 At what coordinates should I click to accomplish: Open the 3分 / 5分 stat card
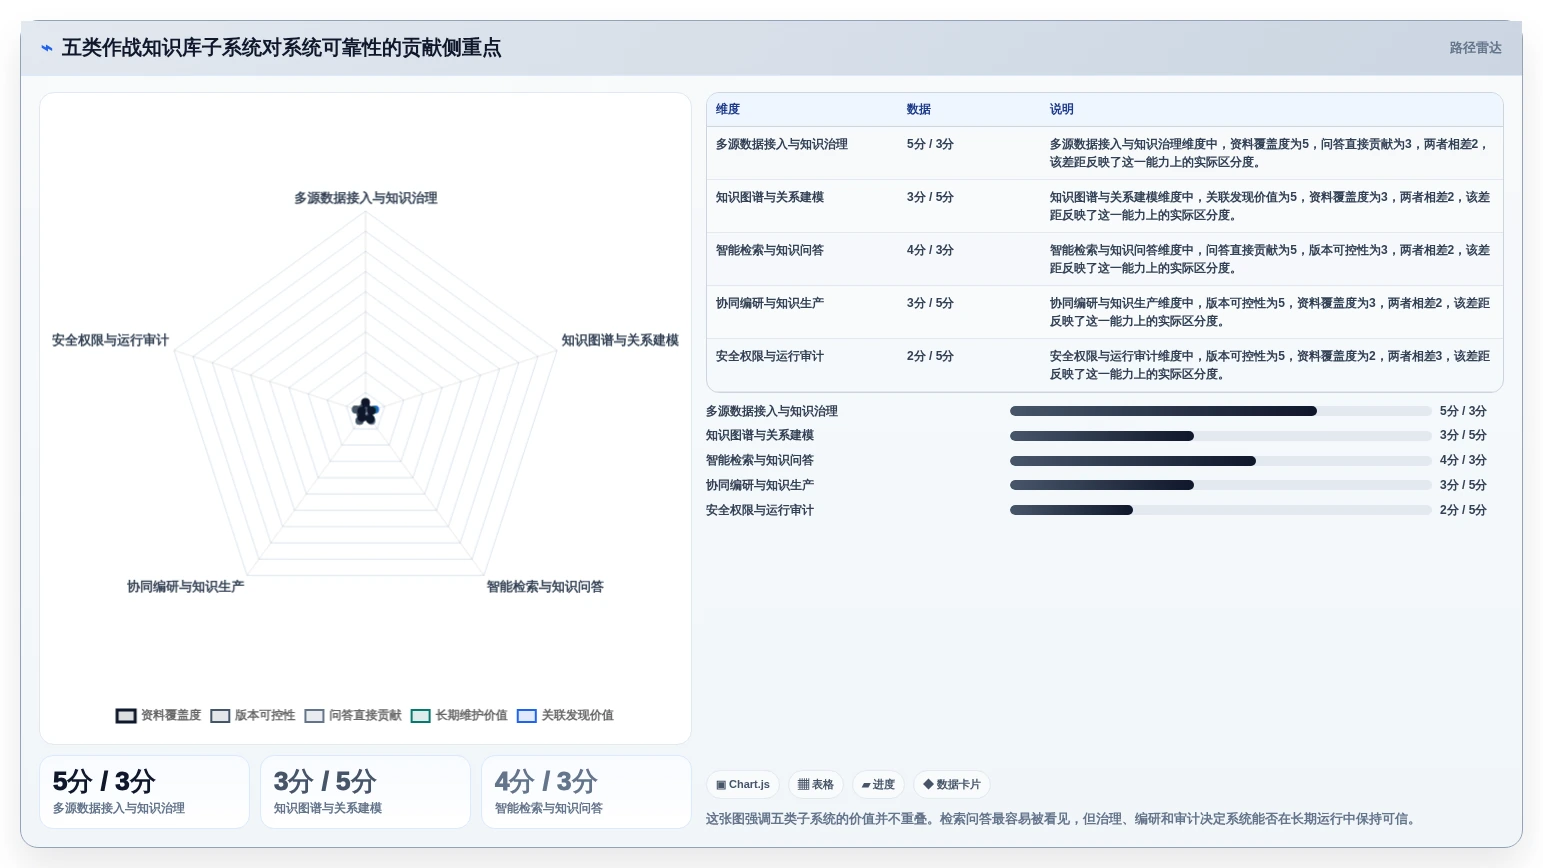[365, 792]
